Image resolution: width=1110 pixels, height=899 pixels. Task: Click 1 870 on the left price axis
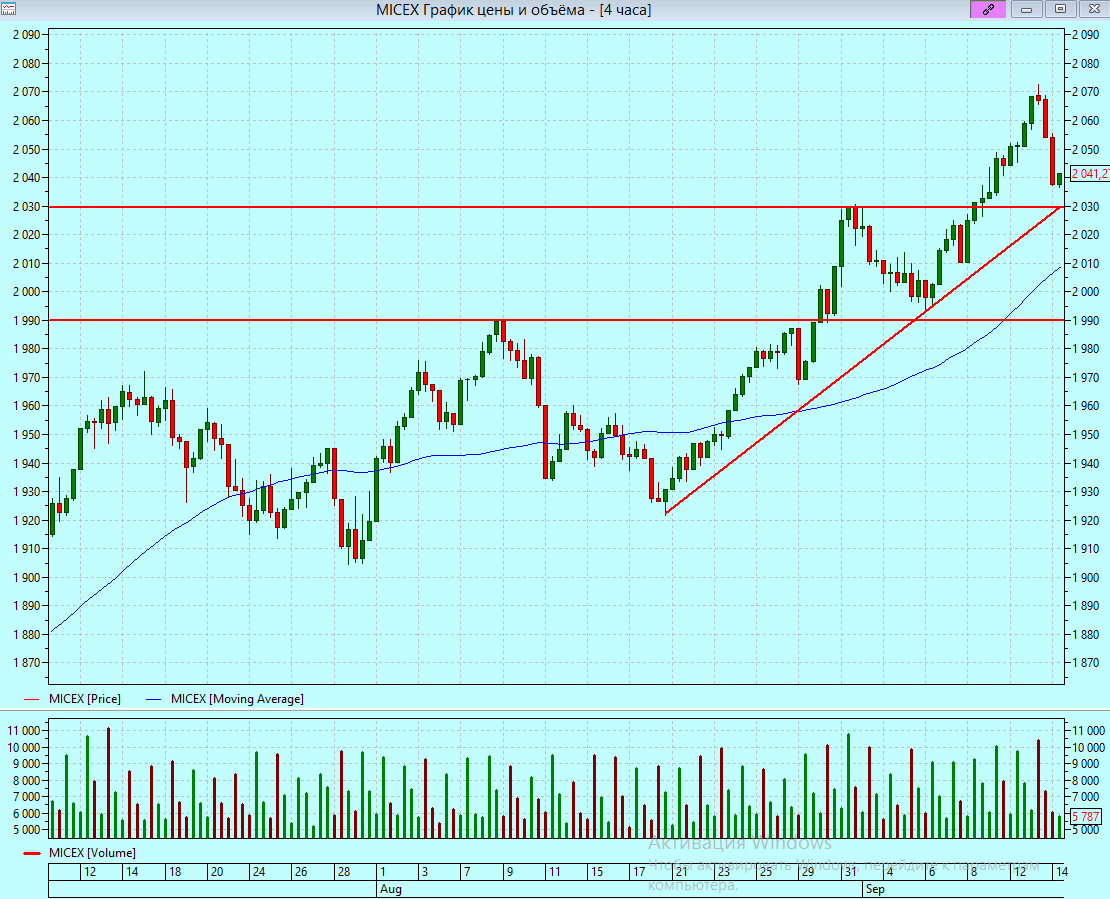27,663
